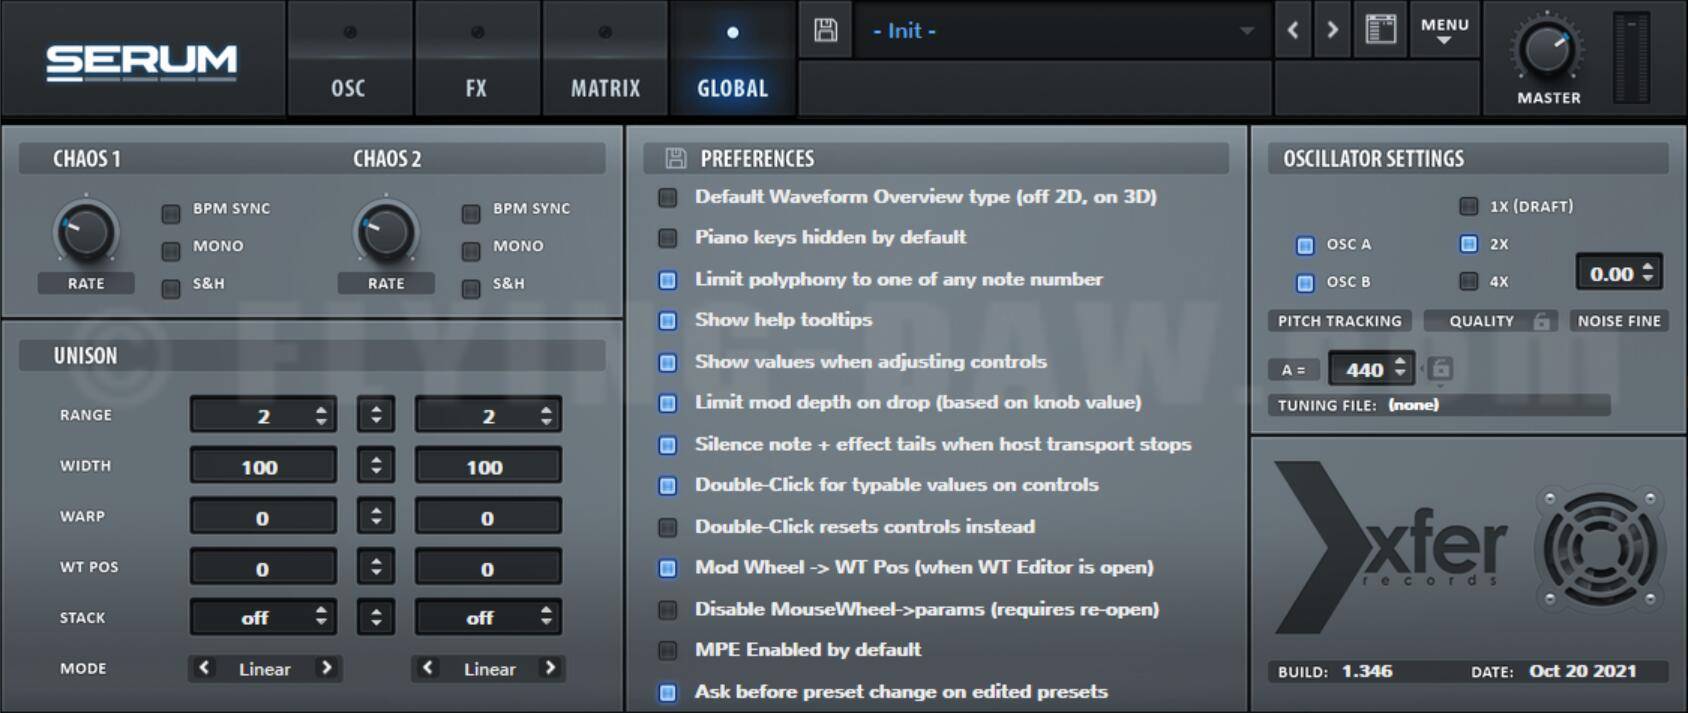Enable S&H for Chaos 2
1688x713 pixels.
(x=471, y=288)
